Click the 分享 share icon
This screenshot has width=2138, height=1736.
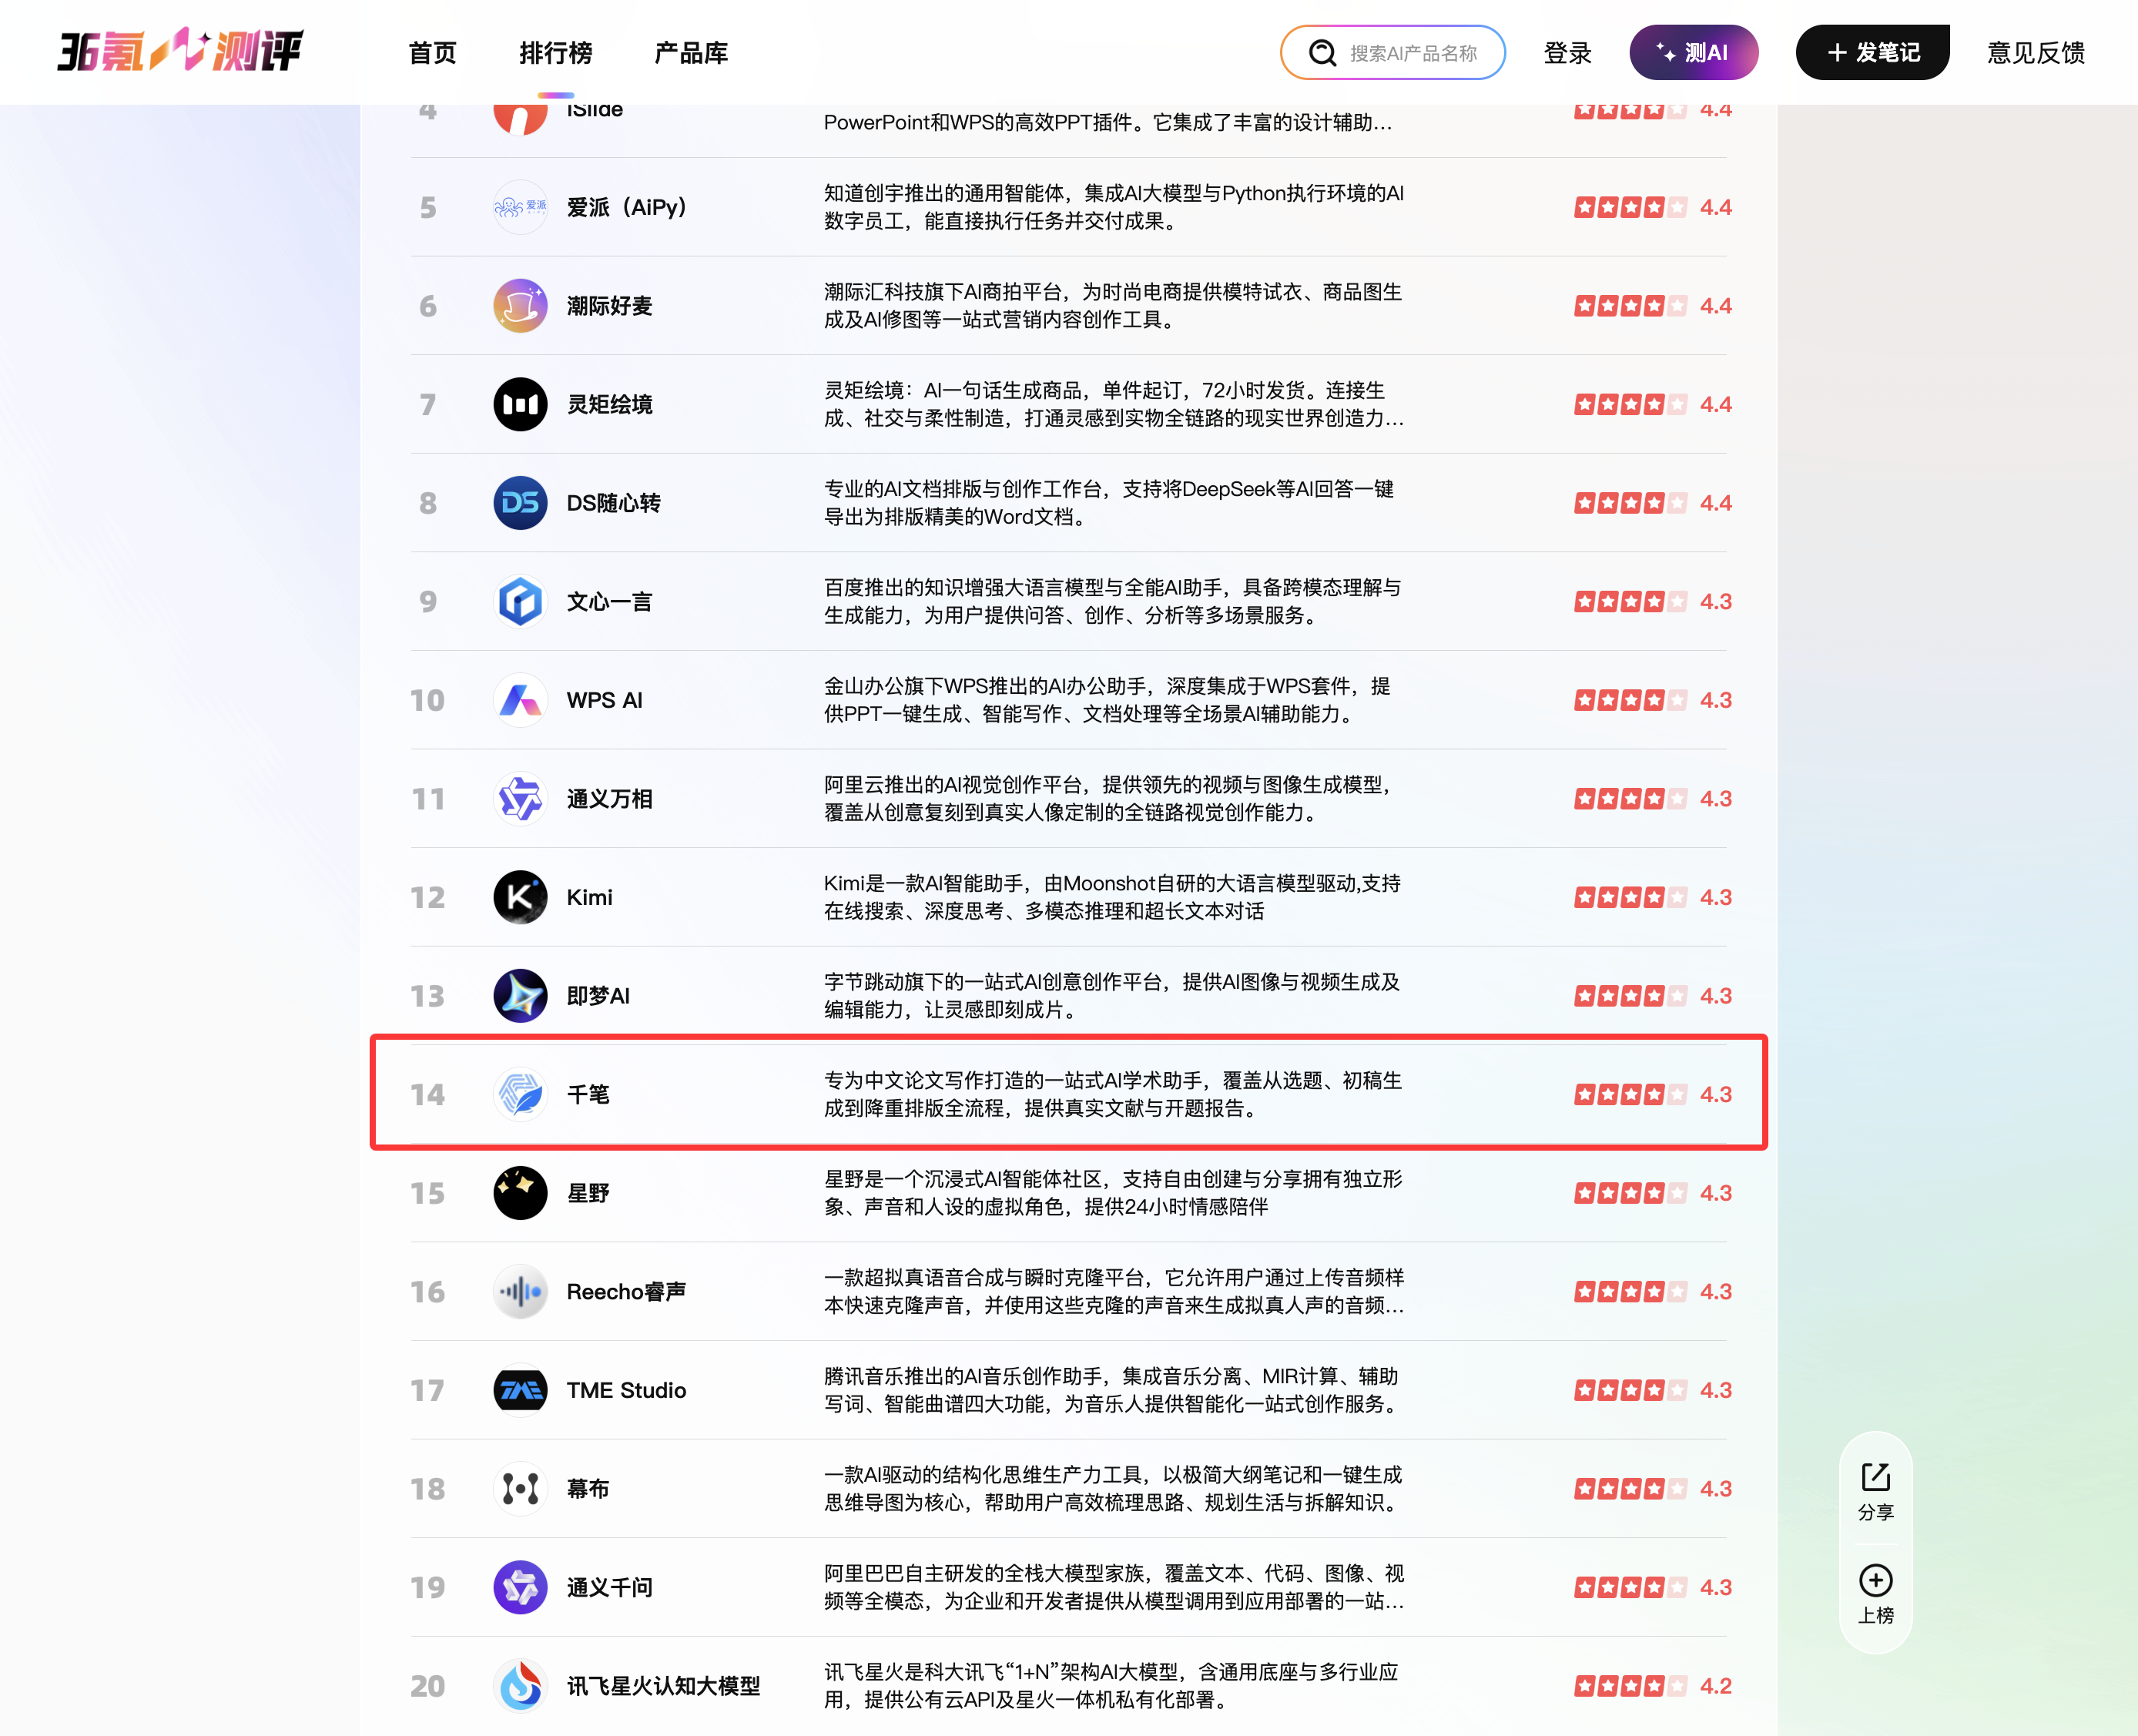point(1875,1477)
